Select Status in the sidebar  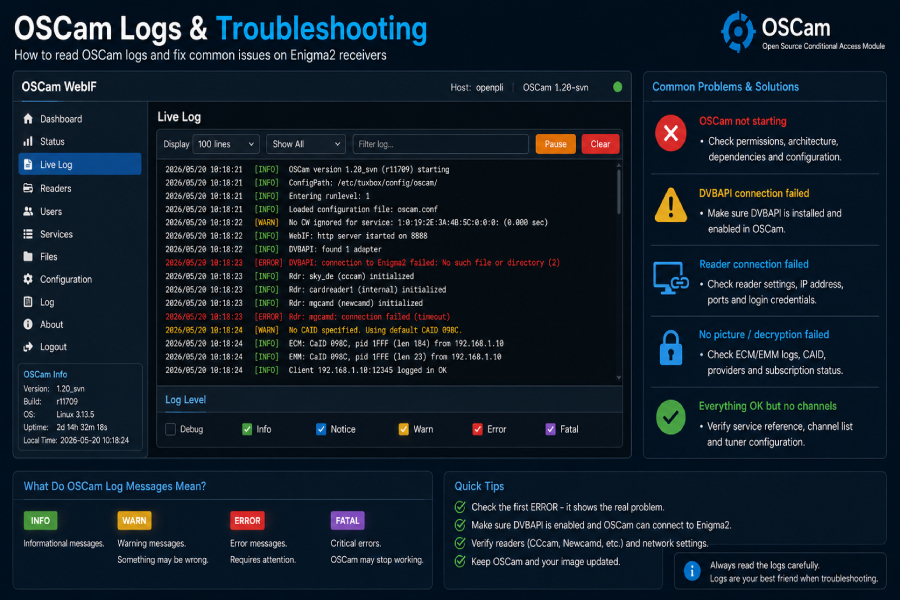coord(80,141)
